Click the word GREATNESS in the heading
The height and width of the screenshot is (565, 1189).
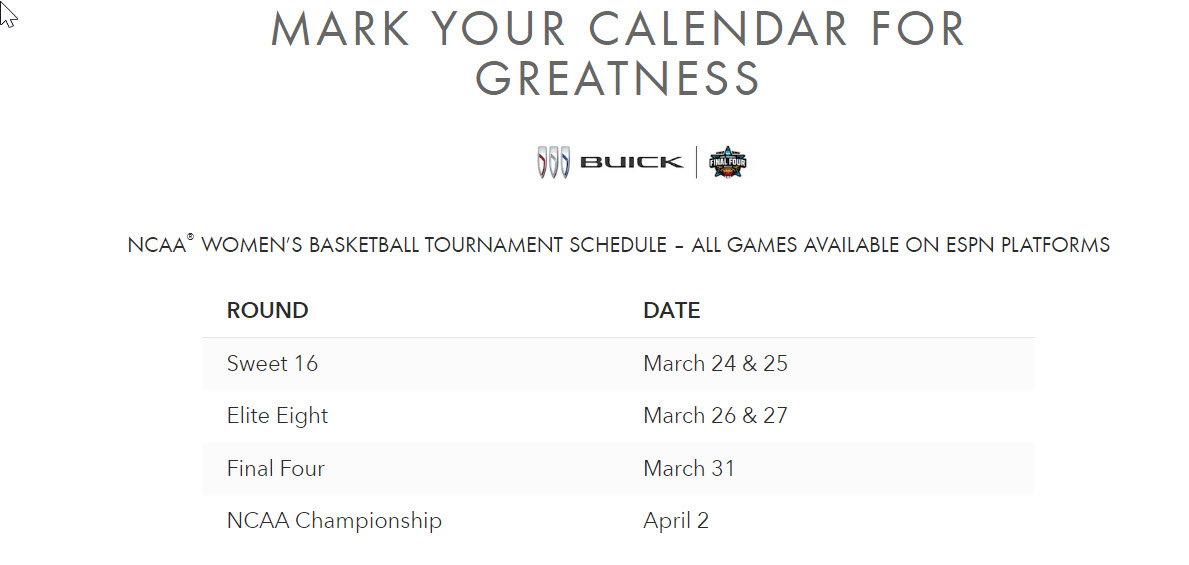[618, 78]
